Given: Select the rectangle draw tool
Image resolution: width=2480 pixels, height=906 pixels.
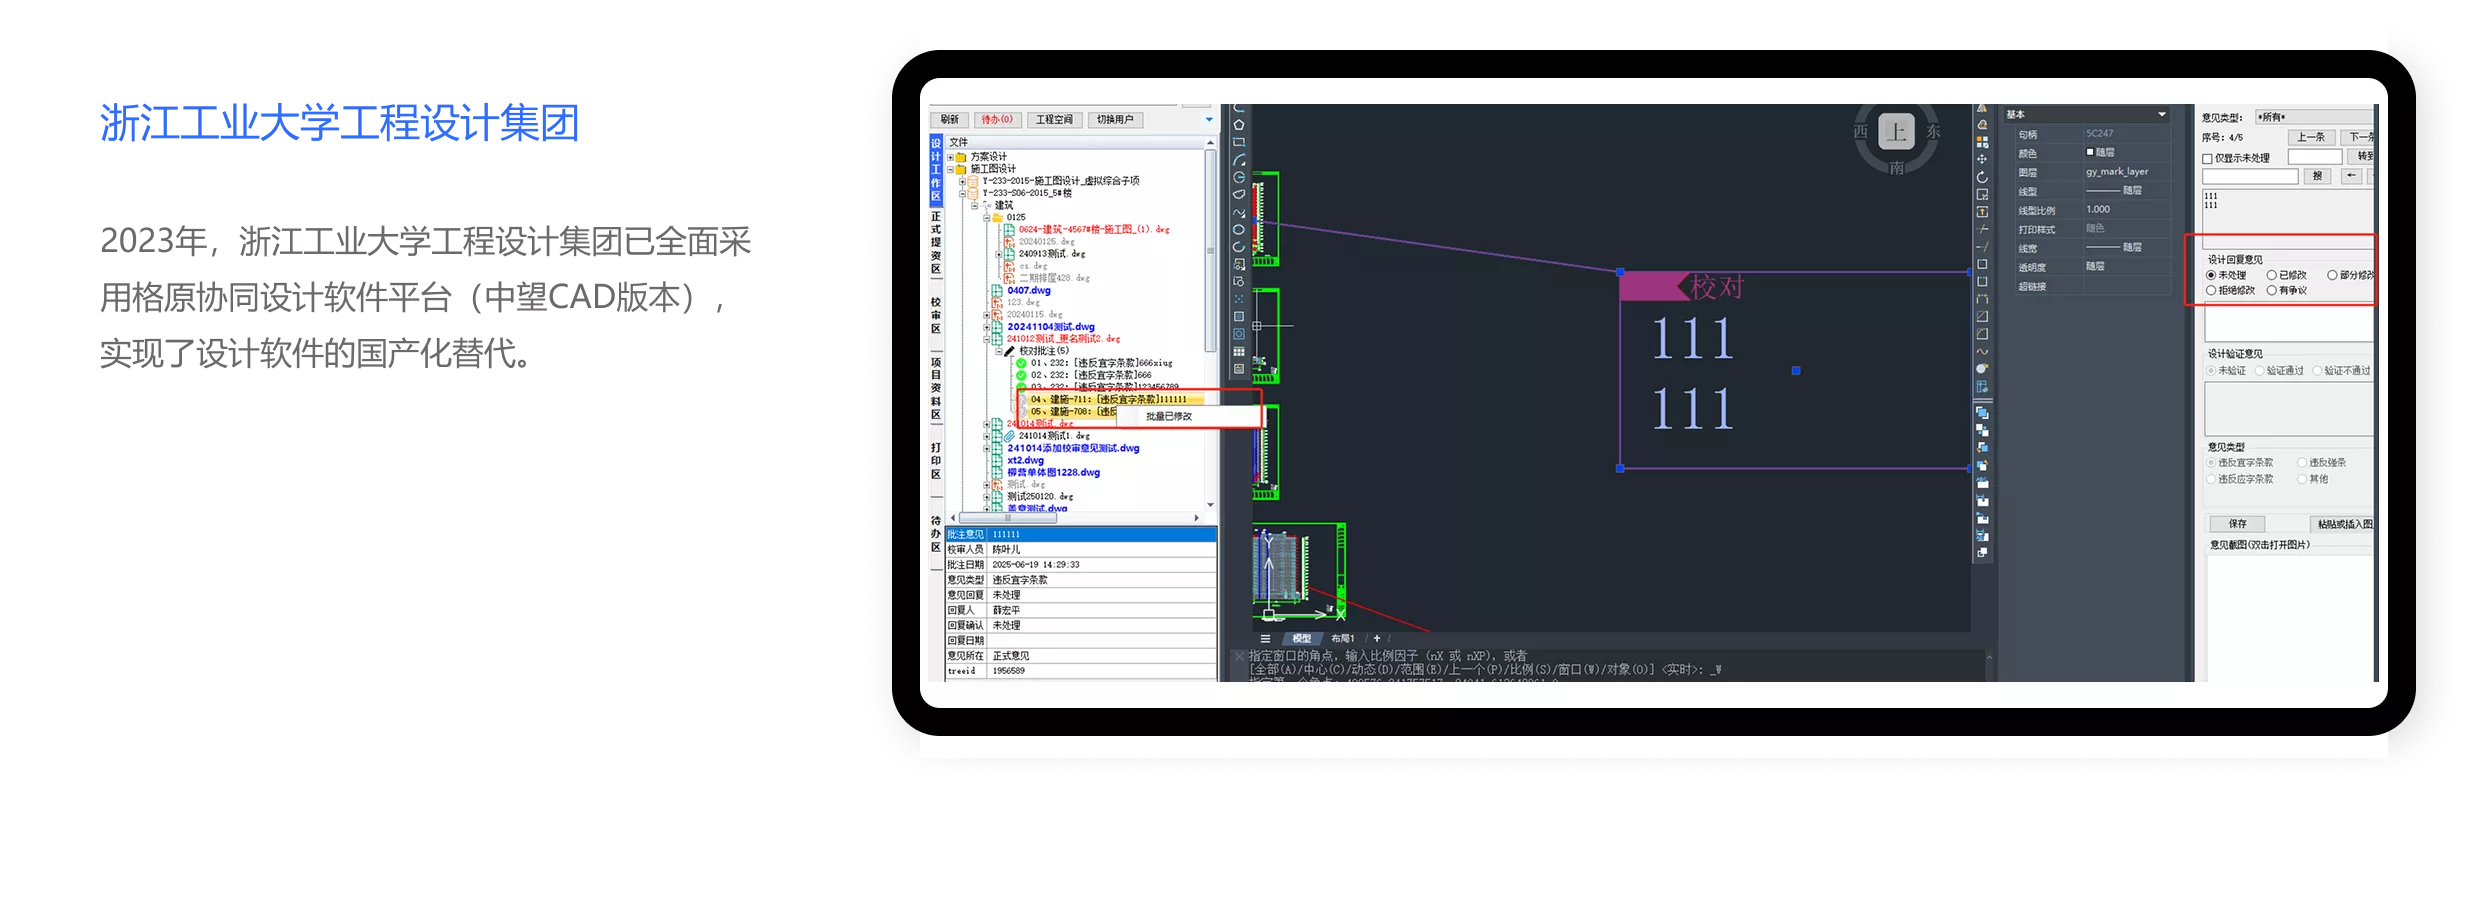Looking at the screenshot, I should coord(1239,142).
